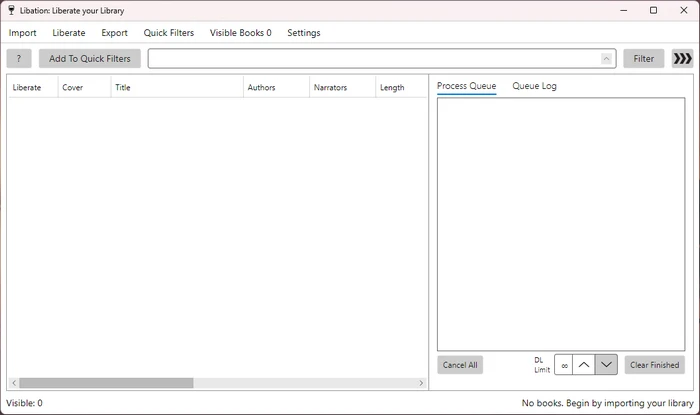
Task: Open the Liberate menu
Action: 69,33
